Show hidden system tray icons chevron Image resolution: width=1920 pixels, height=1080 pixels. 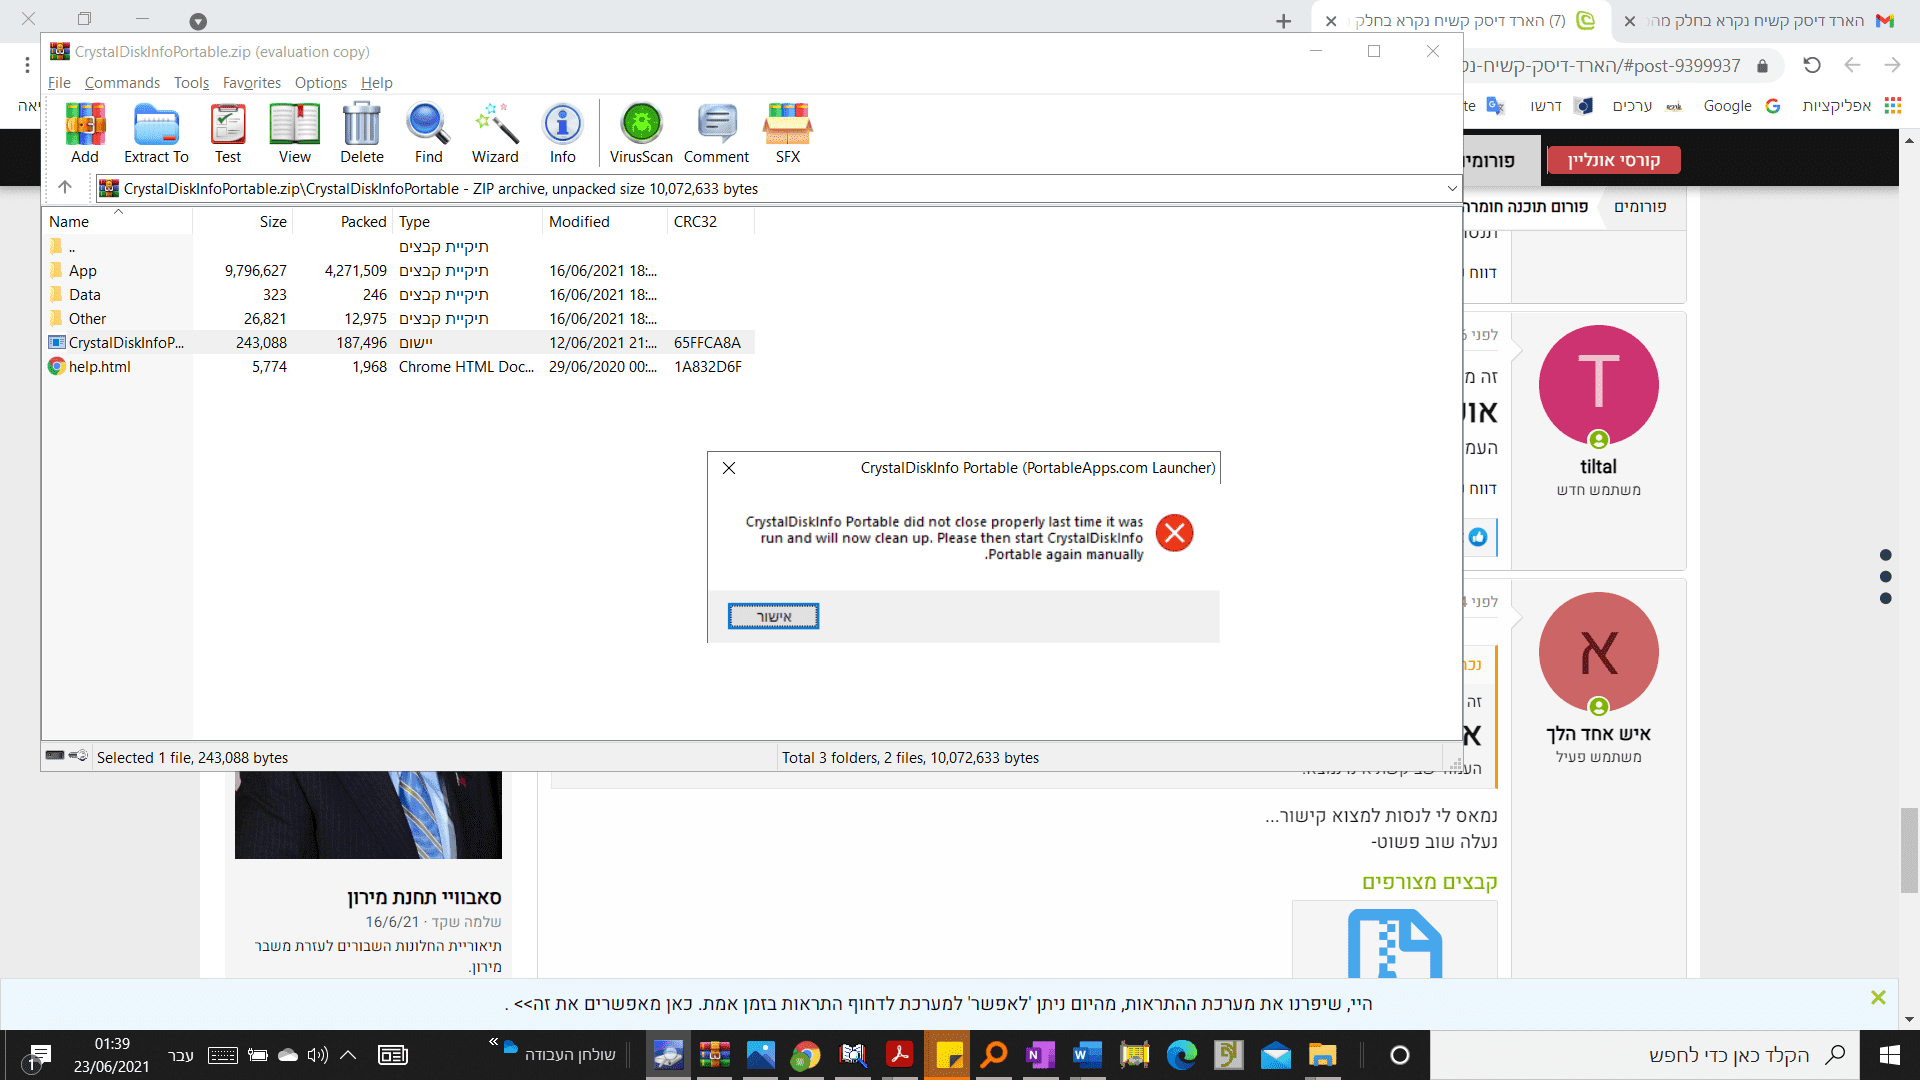coord(348,1055)
